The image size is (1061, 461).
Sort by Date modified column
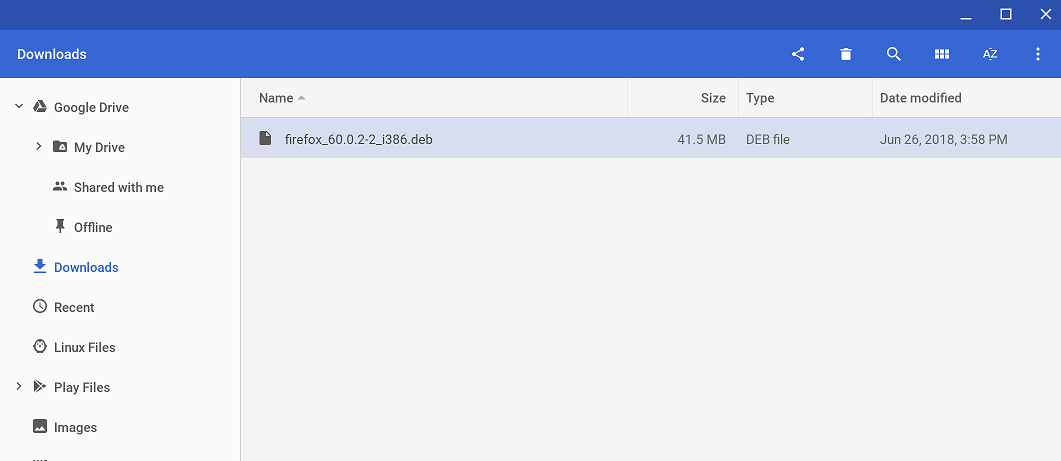(920, 98)
